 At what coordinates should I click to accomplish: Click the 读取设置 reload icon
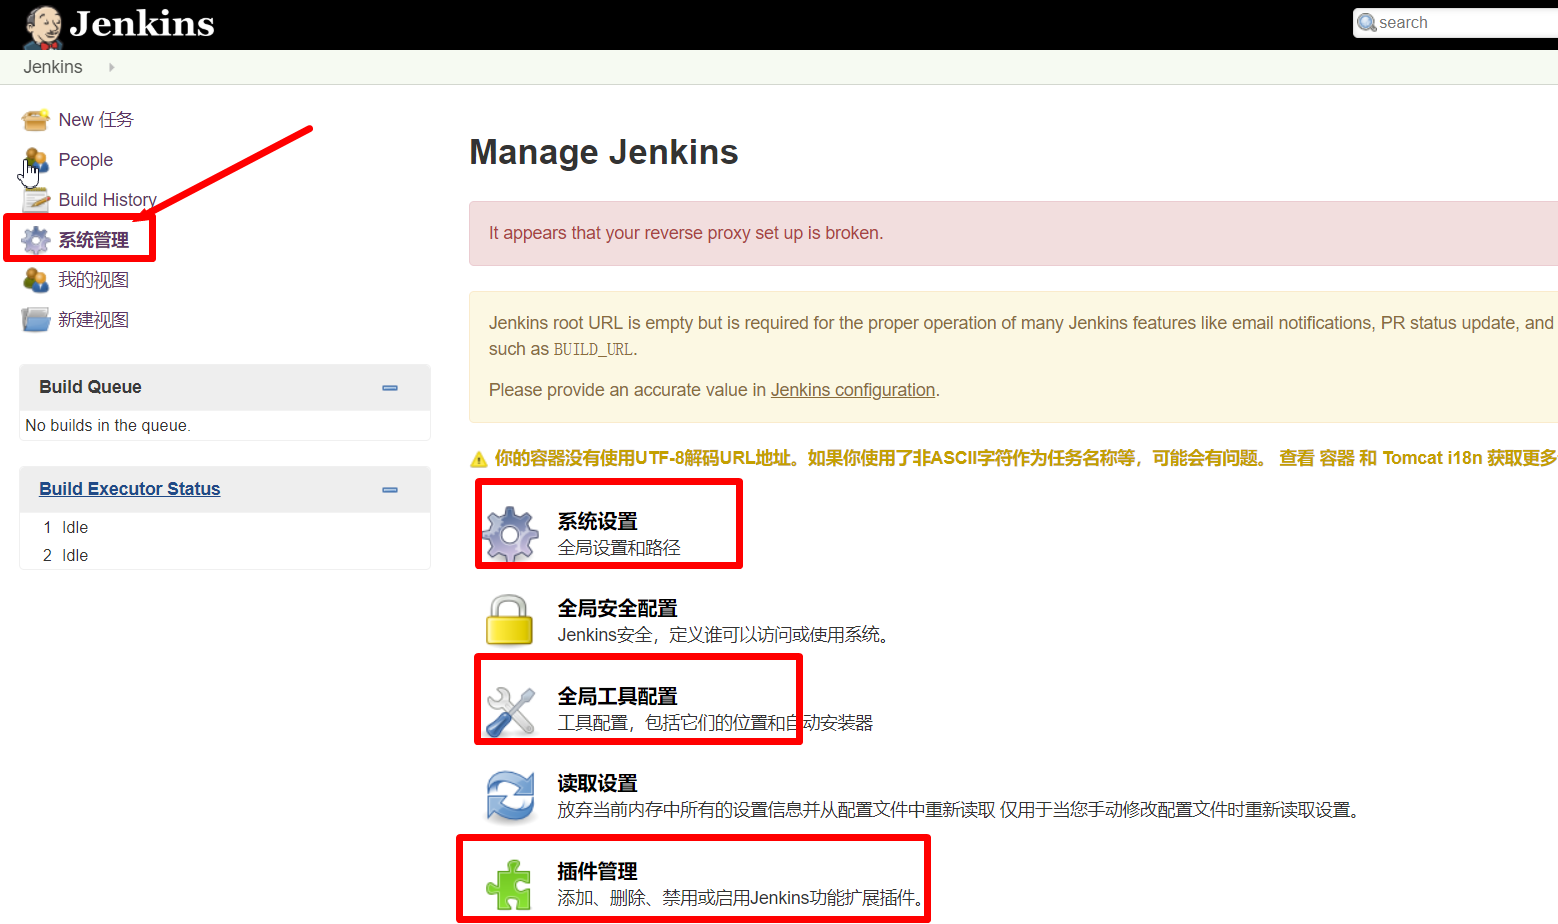coord(511,797)
